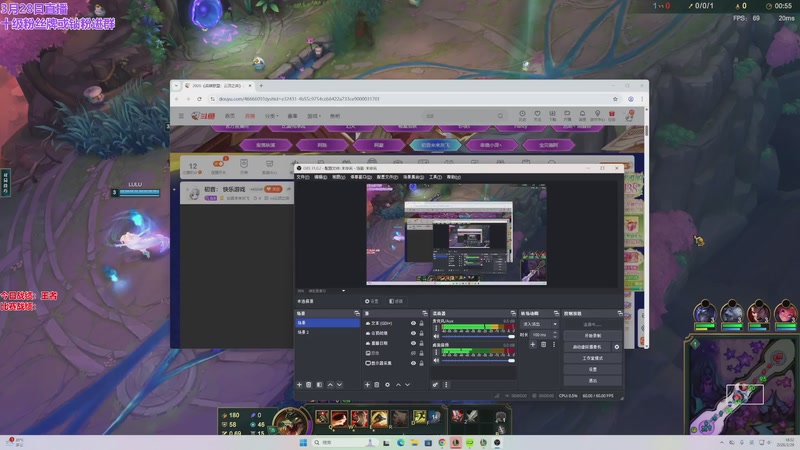Increase transition duration with stepper up arrow
This screenshot has height=450, width=800.
click(x=555, y=333)
